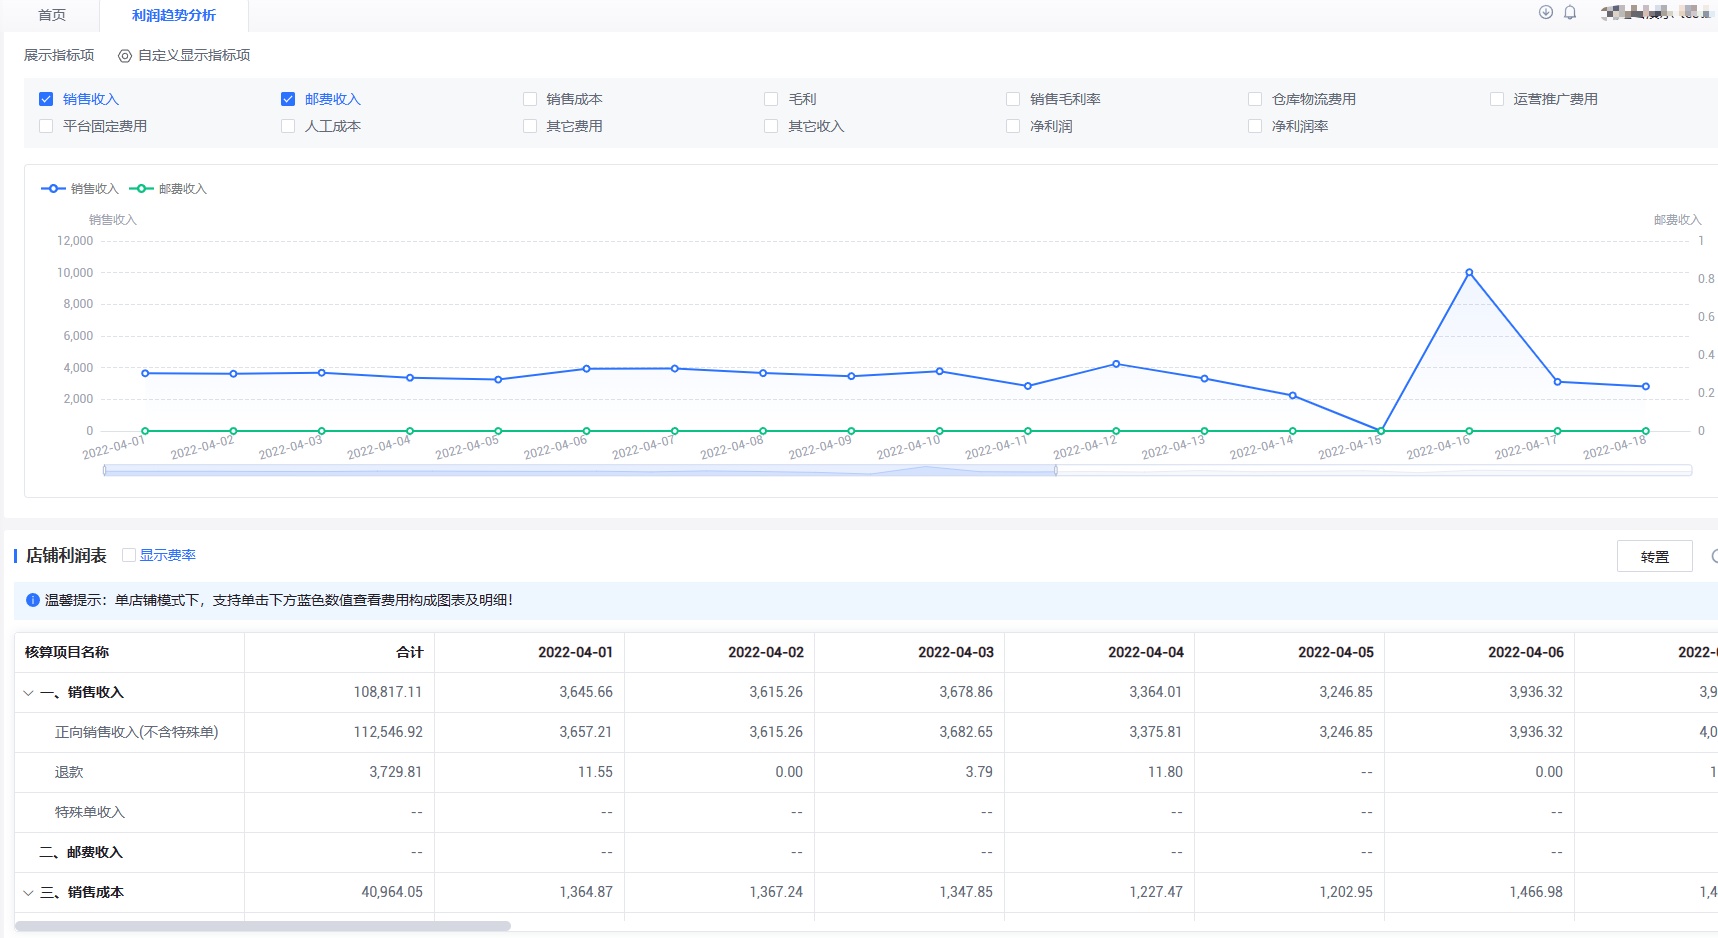Click the 3,936.32 sales cell in 销售收入 row
1718x938 pixels.
pos(1536,692)
